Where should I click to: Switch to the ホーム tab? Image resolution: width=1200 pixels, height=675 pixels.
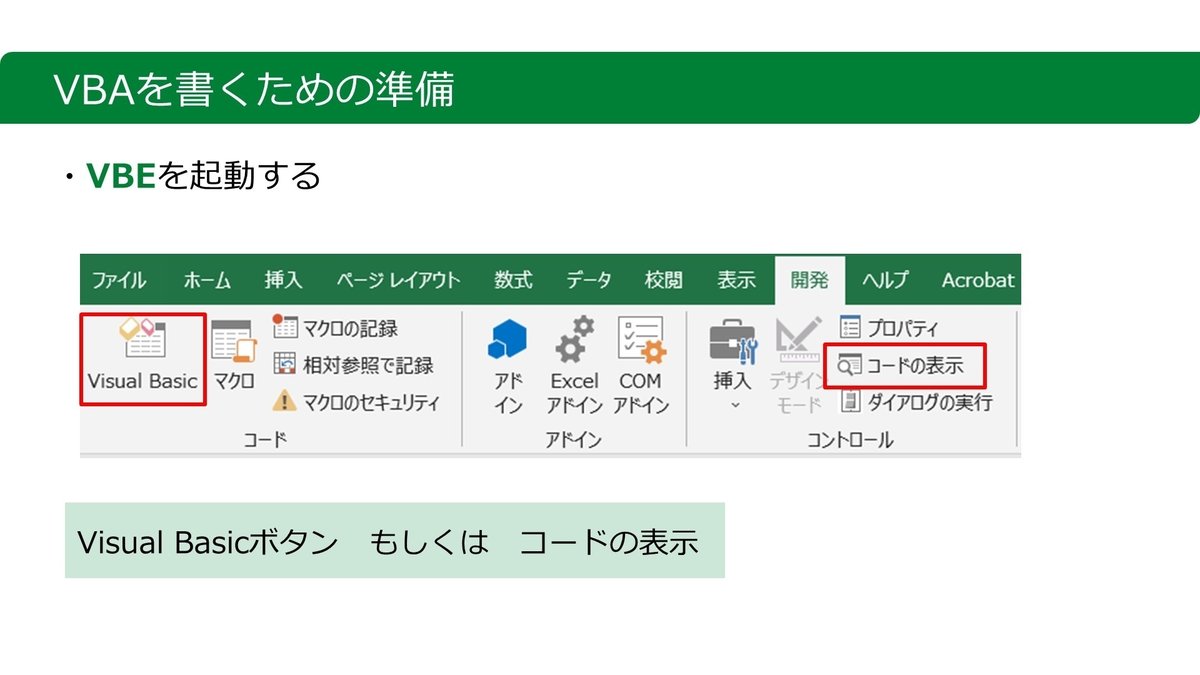click(x=207, y=280)
